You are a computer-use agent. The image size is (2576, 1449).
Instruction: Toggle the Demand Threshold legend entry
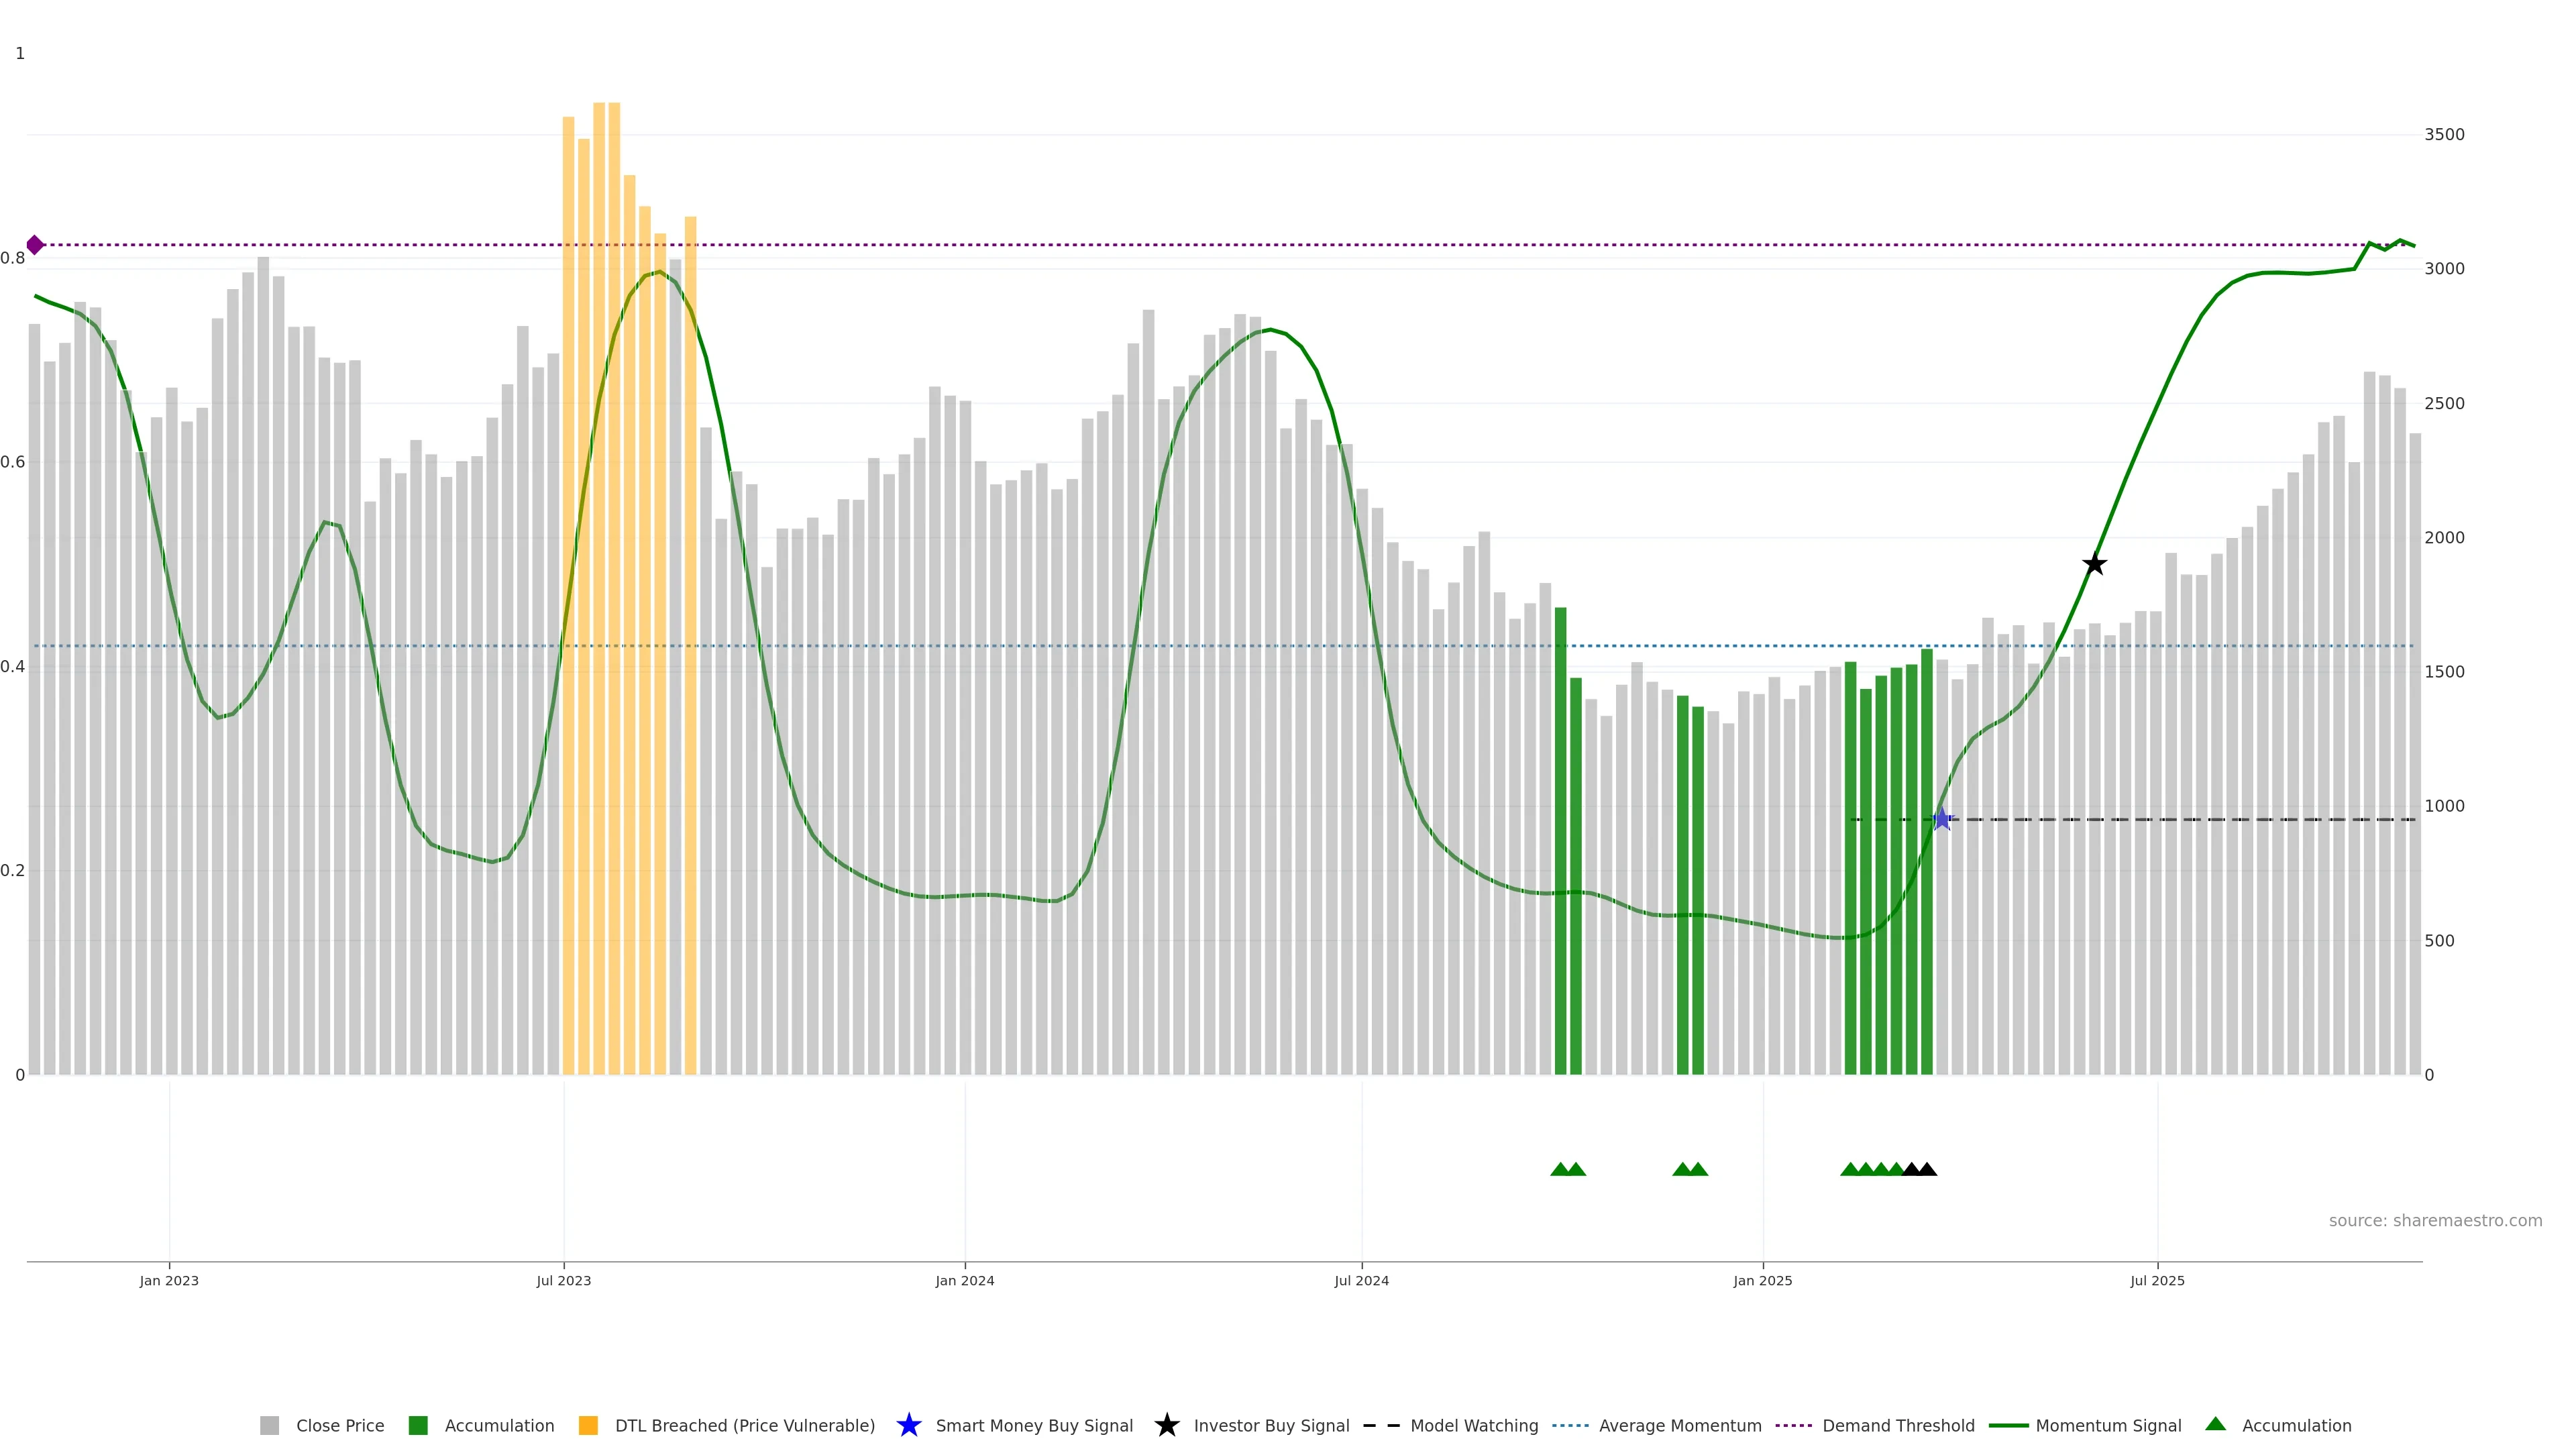(1897, 1425)
